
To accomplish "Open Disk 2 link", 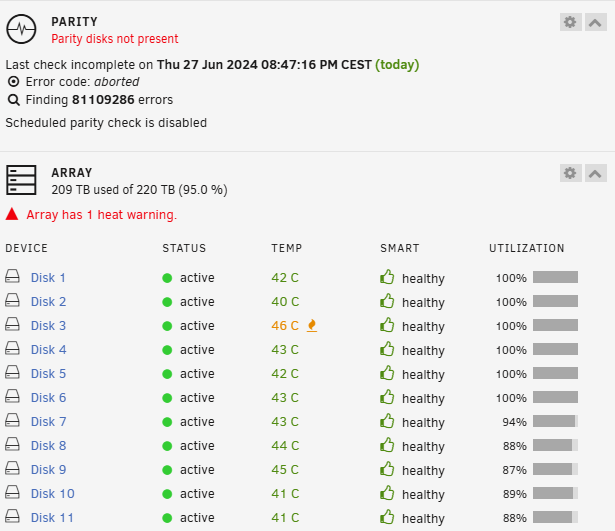I will 49,302.
